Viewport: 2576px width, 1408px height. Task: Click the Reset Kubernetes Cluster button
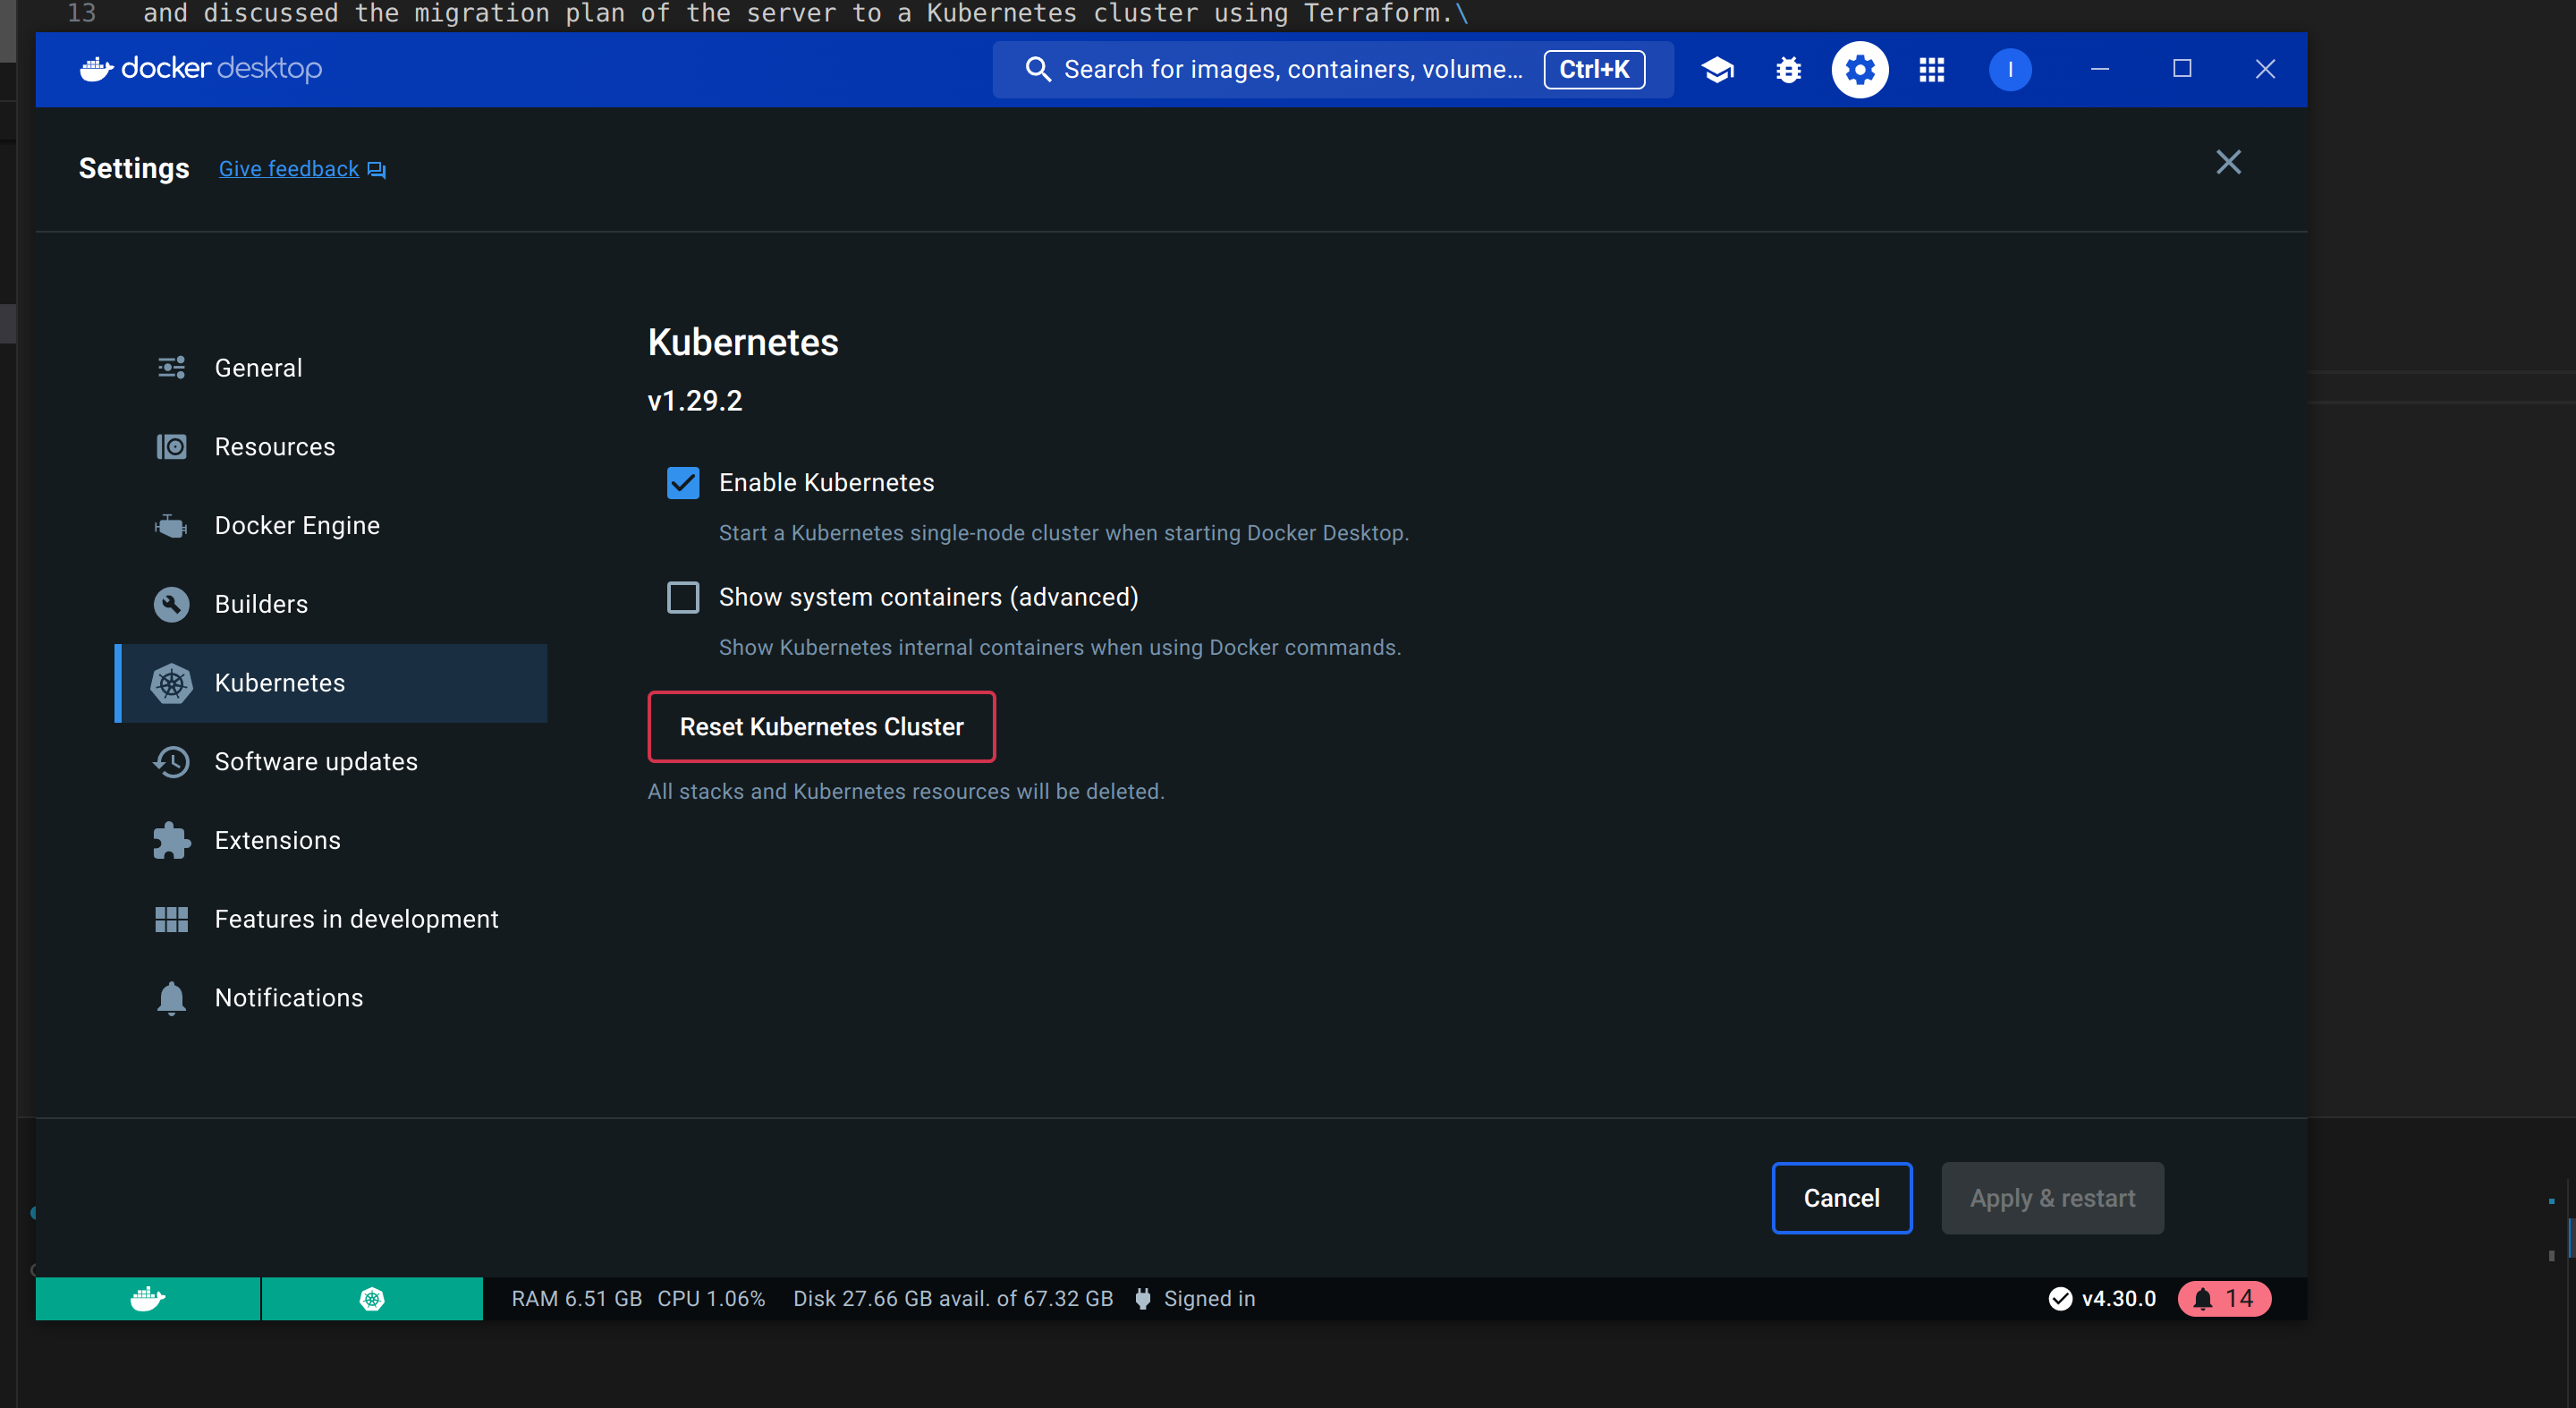coord(822,726)
